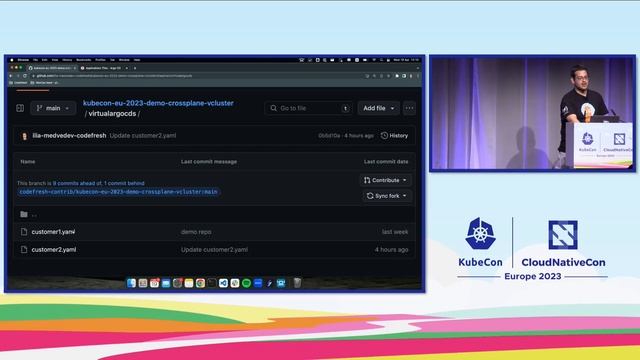This screenshot has height=360, width=640.
Task: Expand the file tree side panel icon
Action: point(20,108)
